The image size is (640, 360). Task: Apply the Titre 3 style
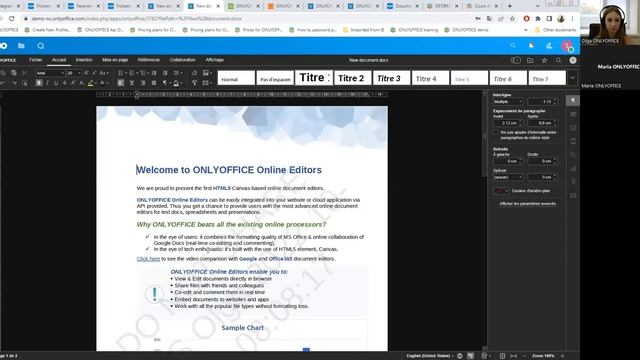tap(391, 78)
